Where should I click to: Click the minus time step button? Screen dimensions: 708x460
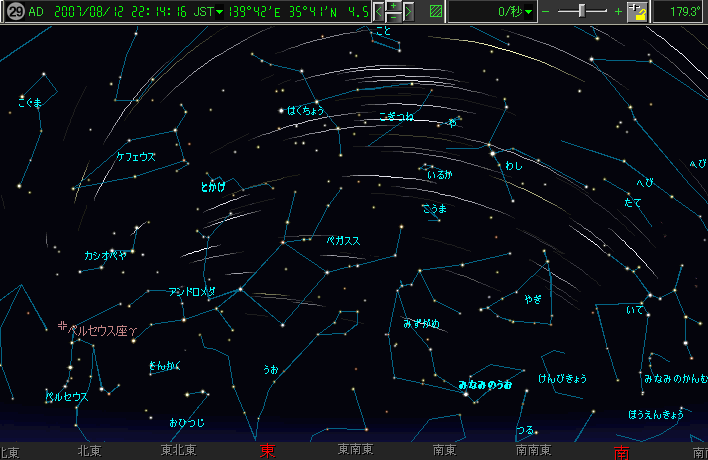[x=394, y=18]
